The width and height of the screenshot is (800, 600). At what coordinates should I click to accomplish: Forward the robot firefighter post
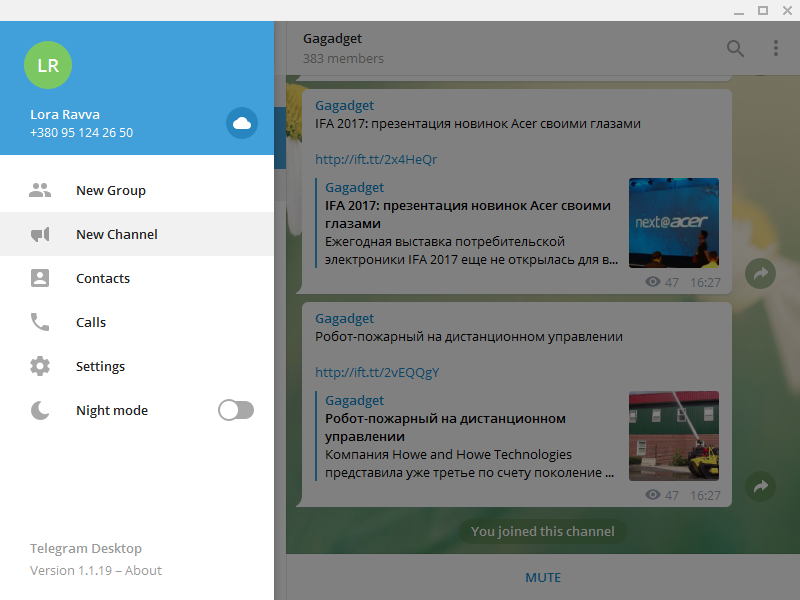[760, 486]
